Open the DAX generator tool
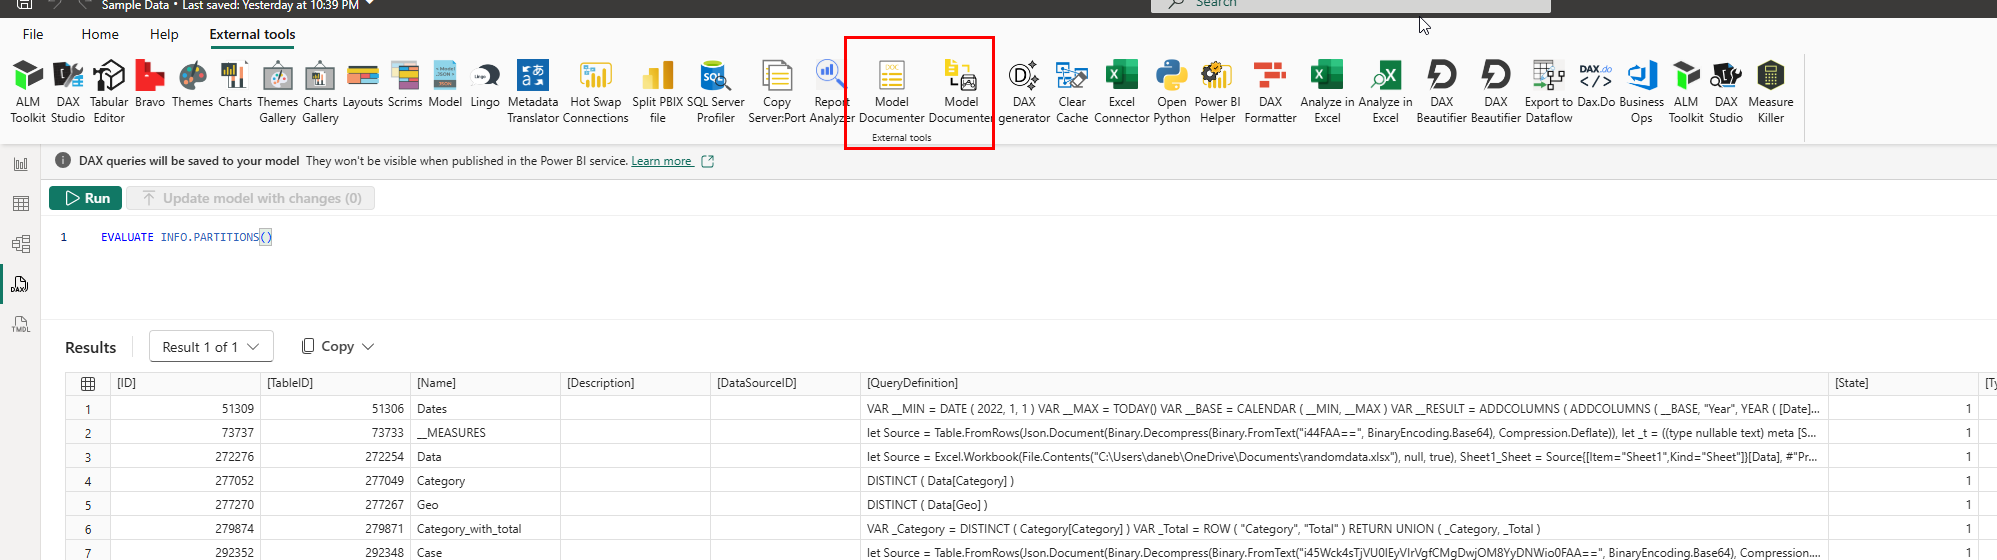 (x=1024, y=91)
